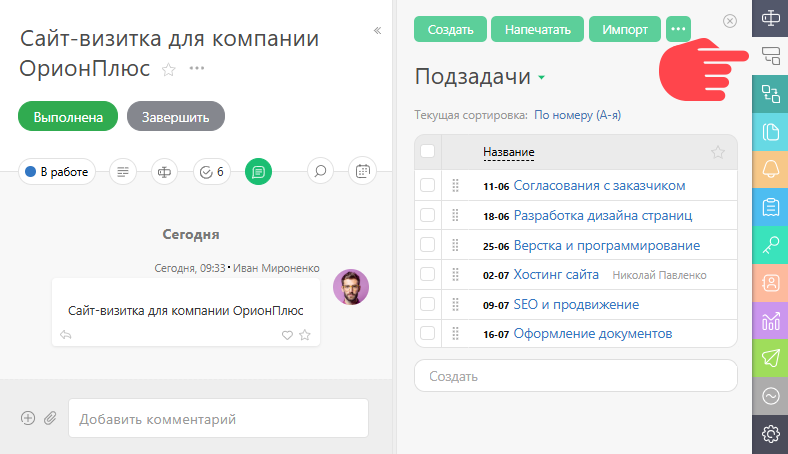Click the star in the table header
Viewport: 788px width, 454px height.
tap(718, 152)
